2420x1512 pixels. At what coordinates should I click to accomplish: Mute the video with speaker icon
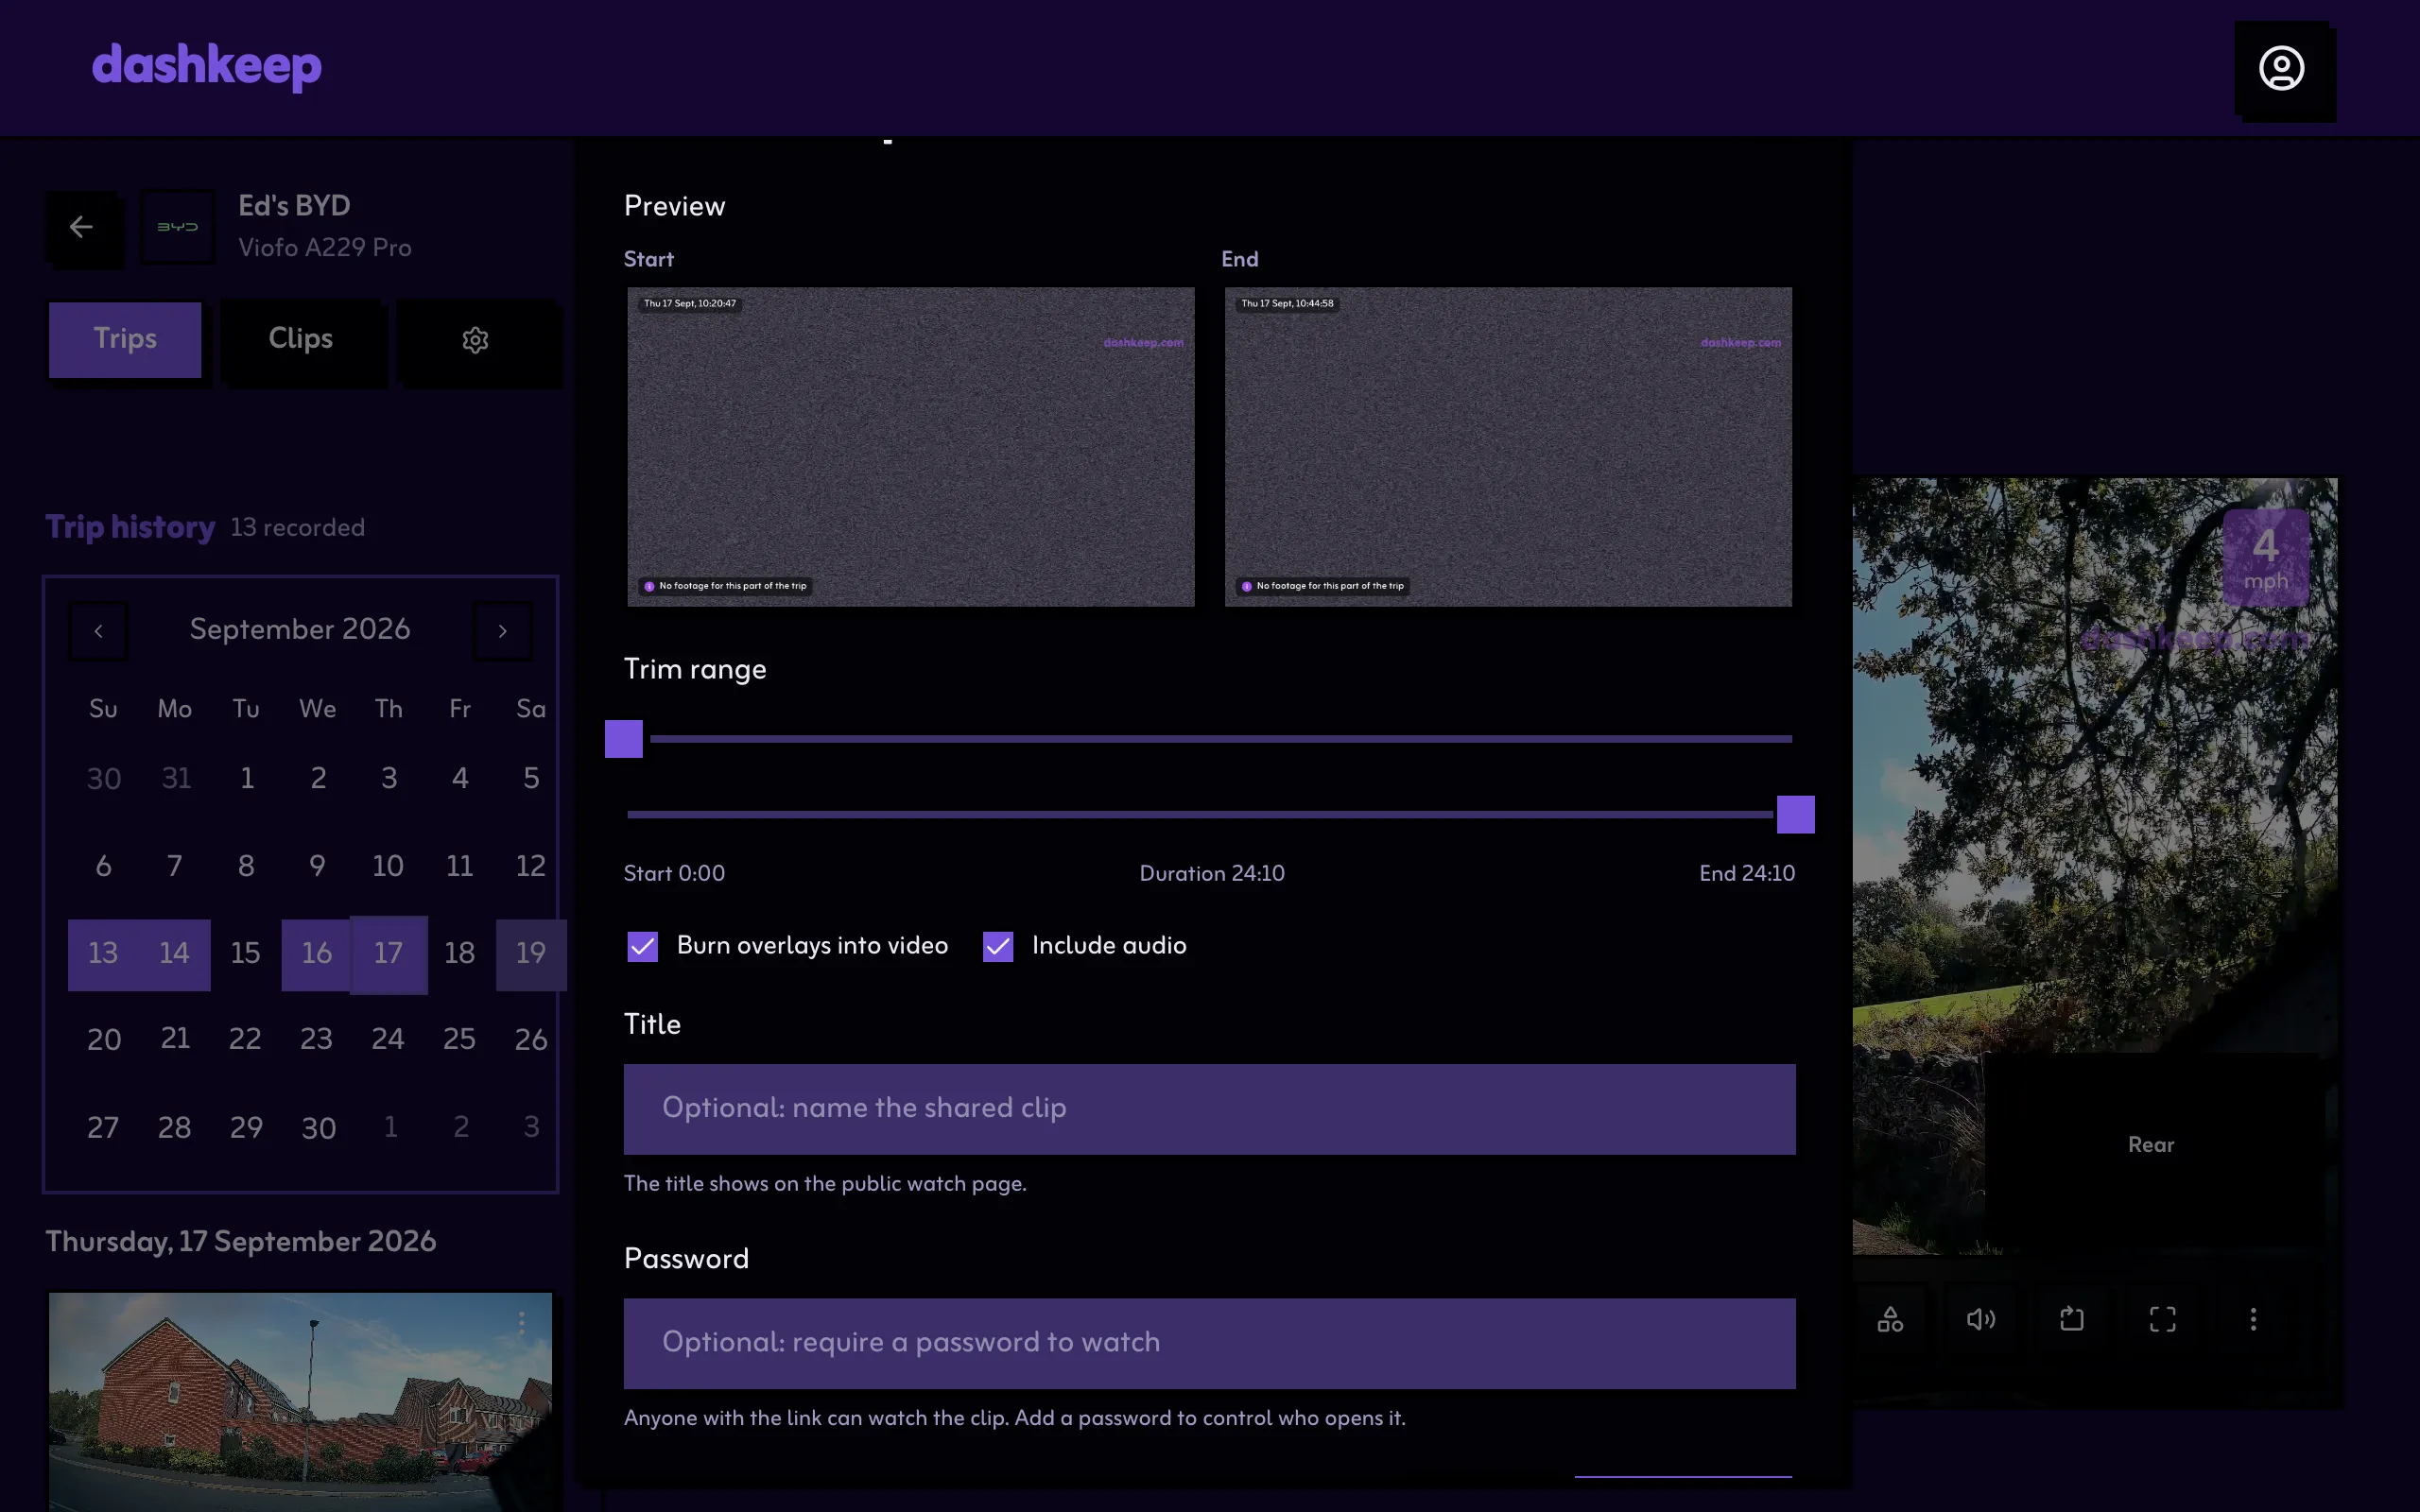tap(1981, 1319)
